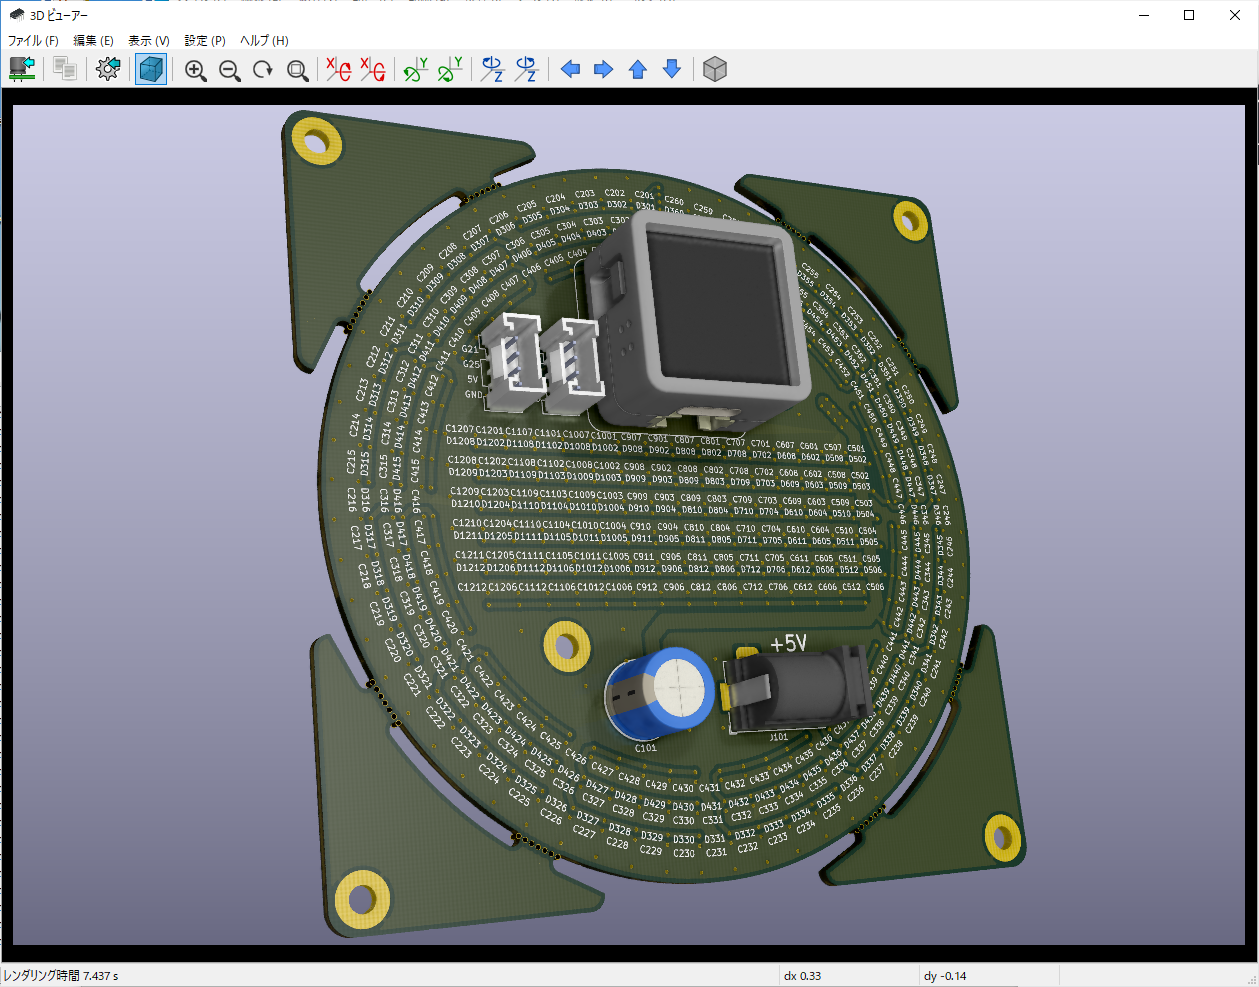Fit the board in view with zoom-fit icon
This screenshot has width=1259, height=987.
tap(297, 69)
